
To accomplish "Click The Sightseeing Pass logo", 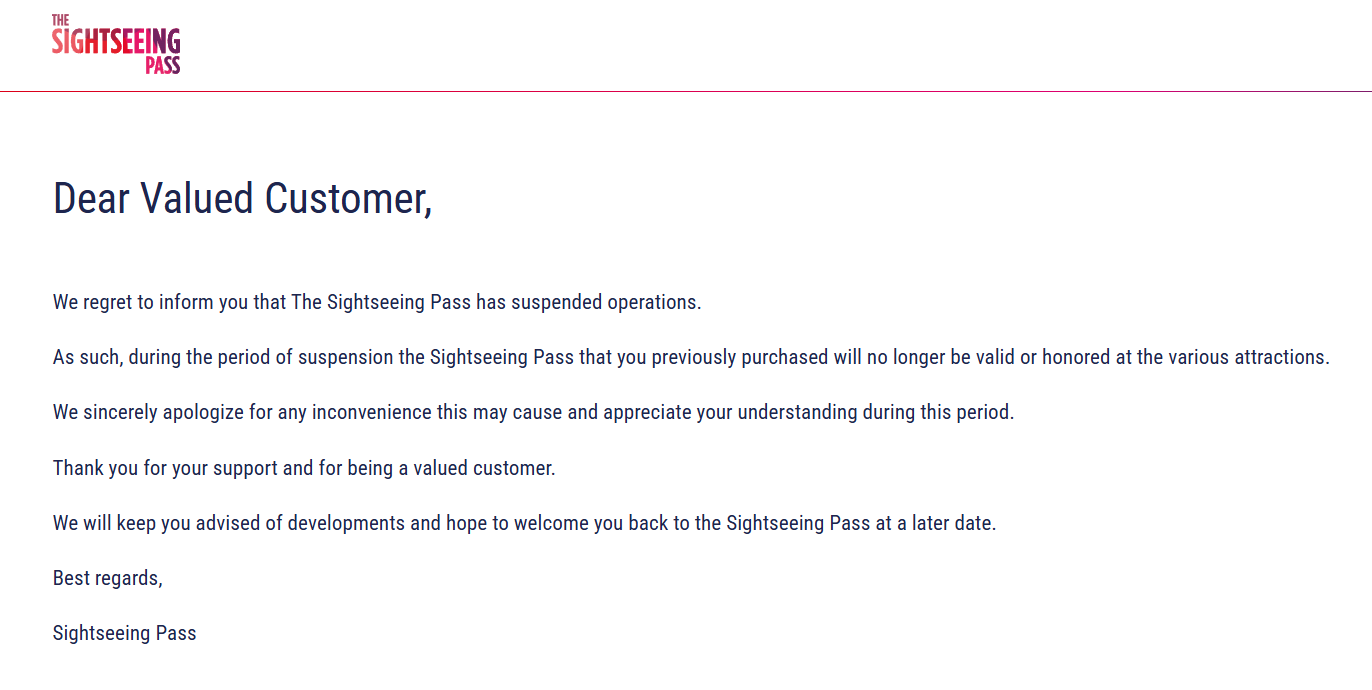I will click(x=116, y=44).
